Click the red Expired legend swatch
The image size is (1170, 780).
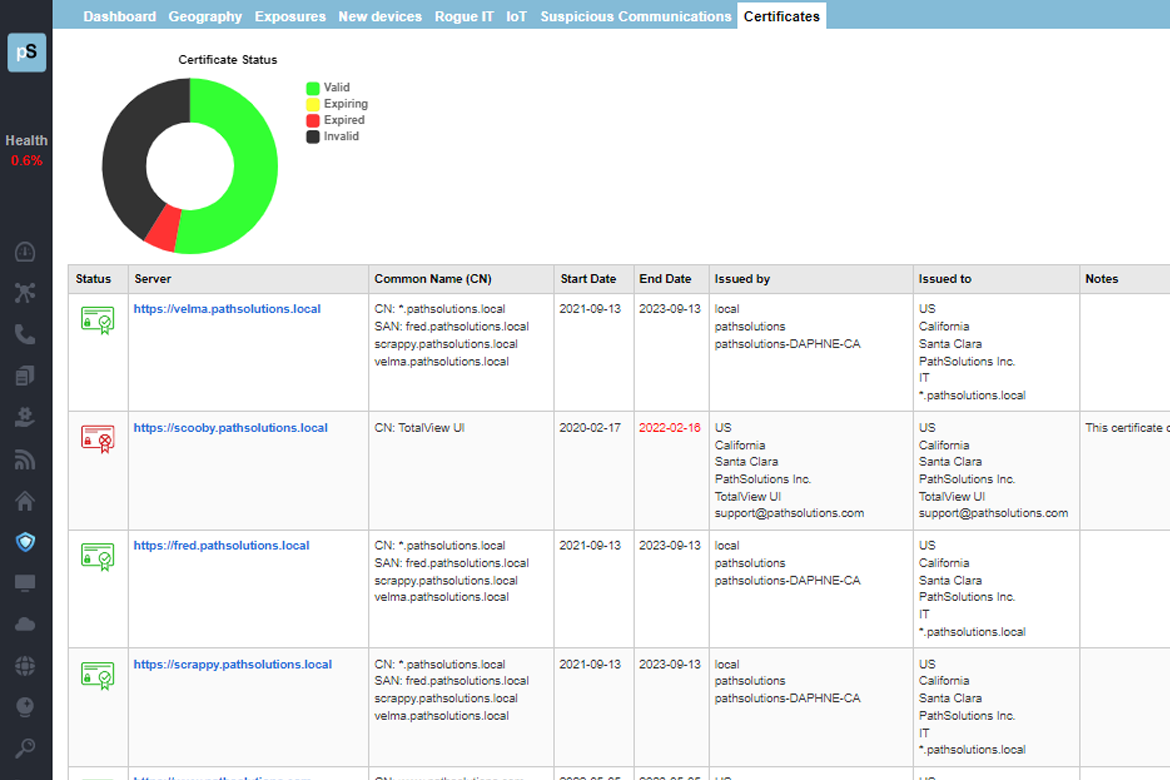click(313, 120)
